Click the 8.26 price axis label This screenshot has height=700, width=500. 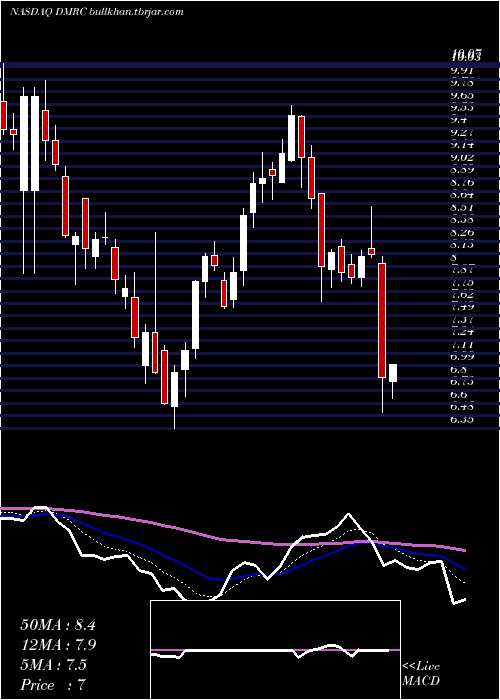tap(462, 233)
